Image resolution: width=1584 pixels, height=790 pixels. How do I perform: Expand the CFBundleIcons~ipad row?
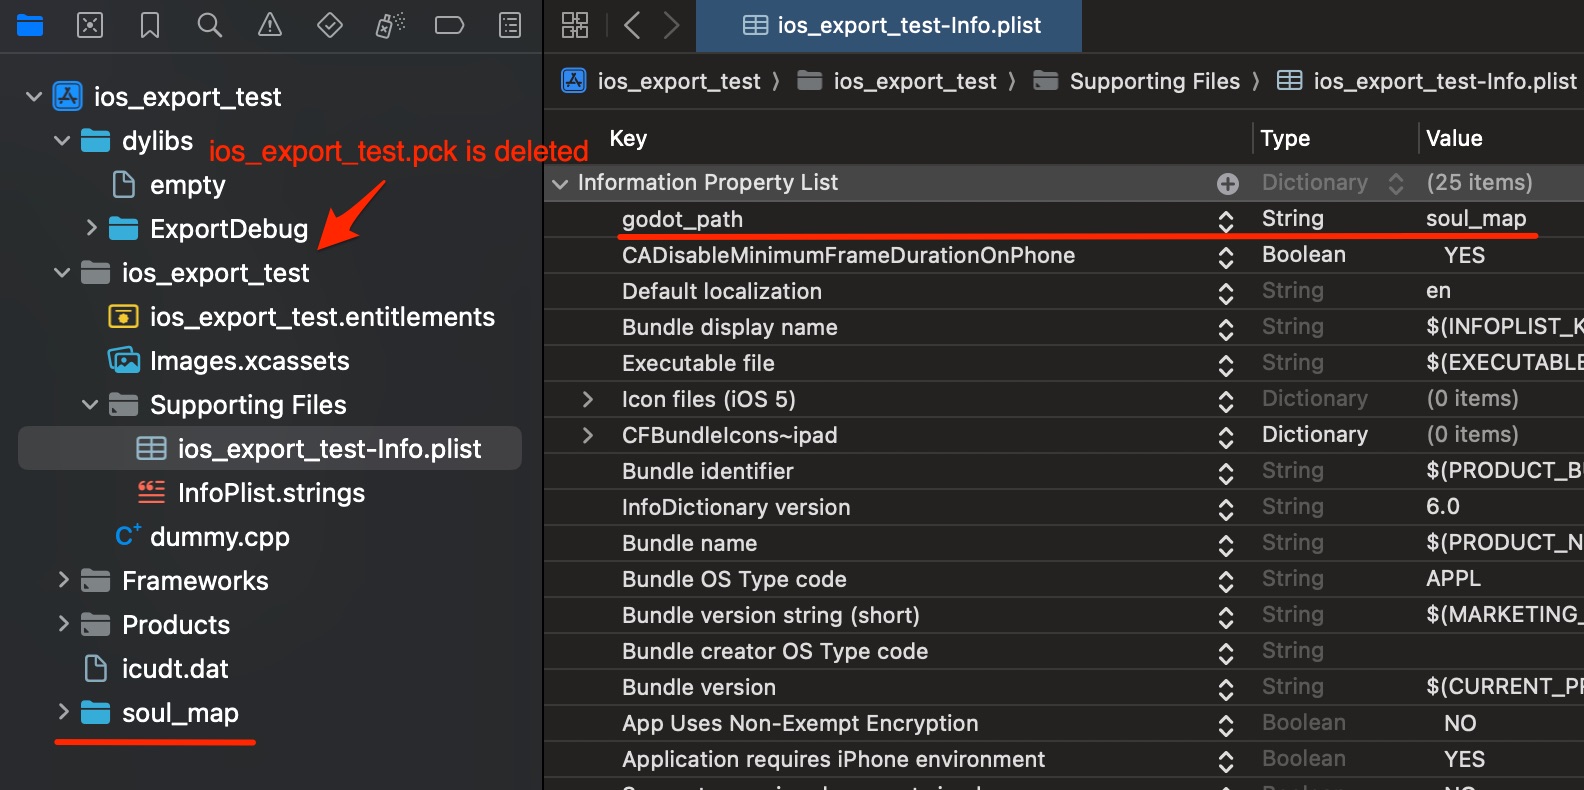(x=588, y=435)
